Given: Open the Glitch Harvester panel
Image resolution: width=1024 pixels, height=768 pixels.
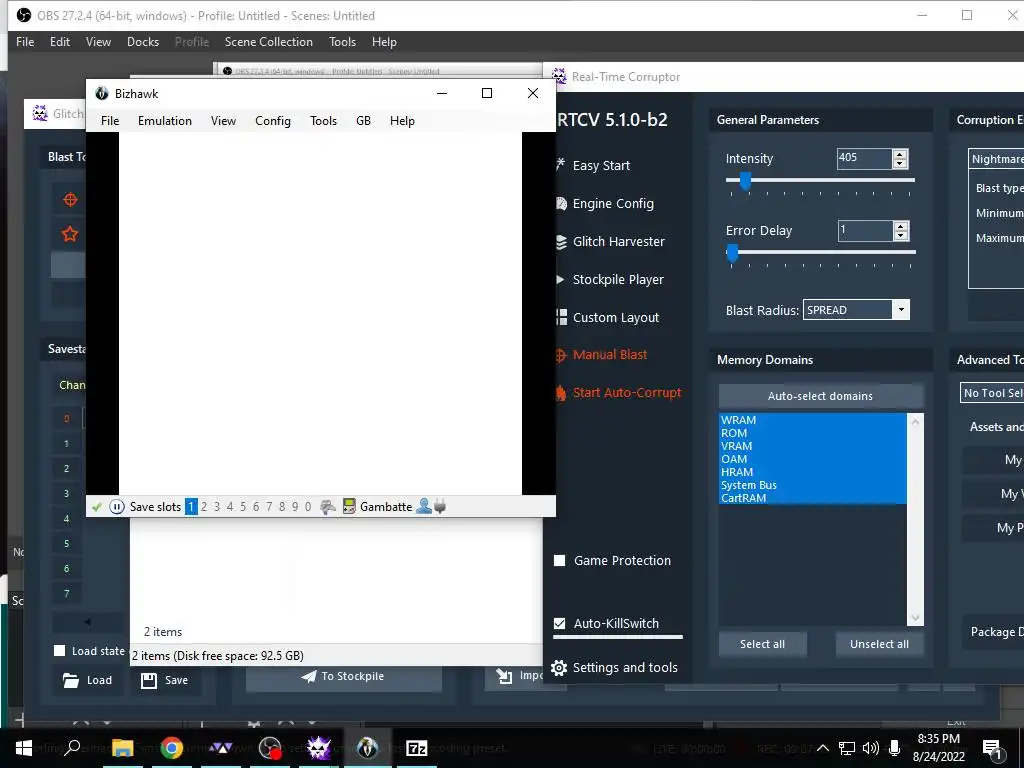Looking at the screenshot, I should point(618,242).
